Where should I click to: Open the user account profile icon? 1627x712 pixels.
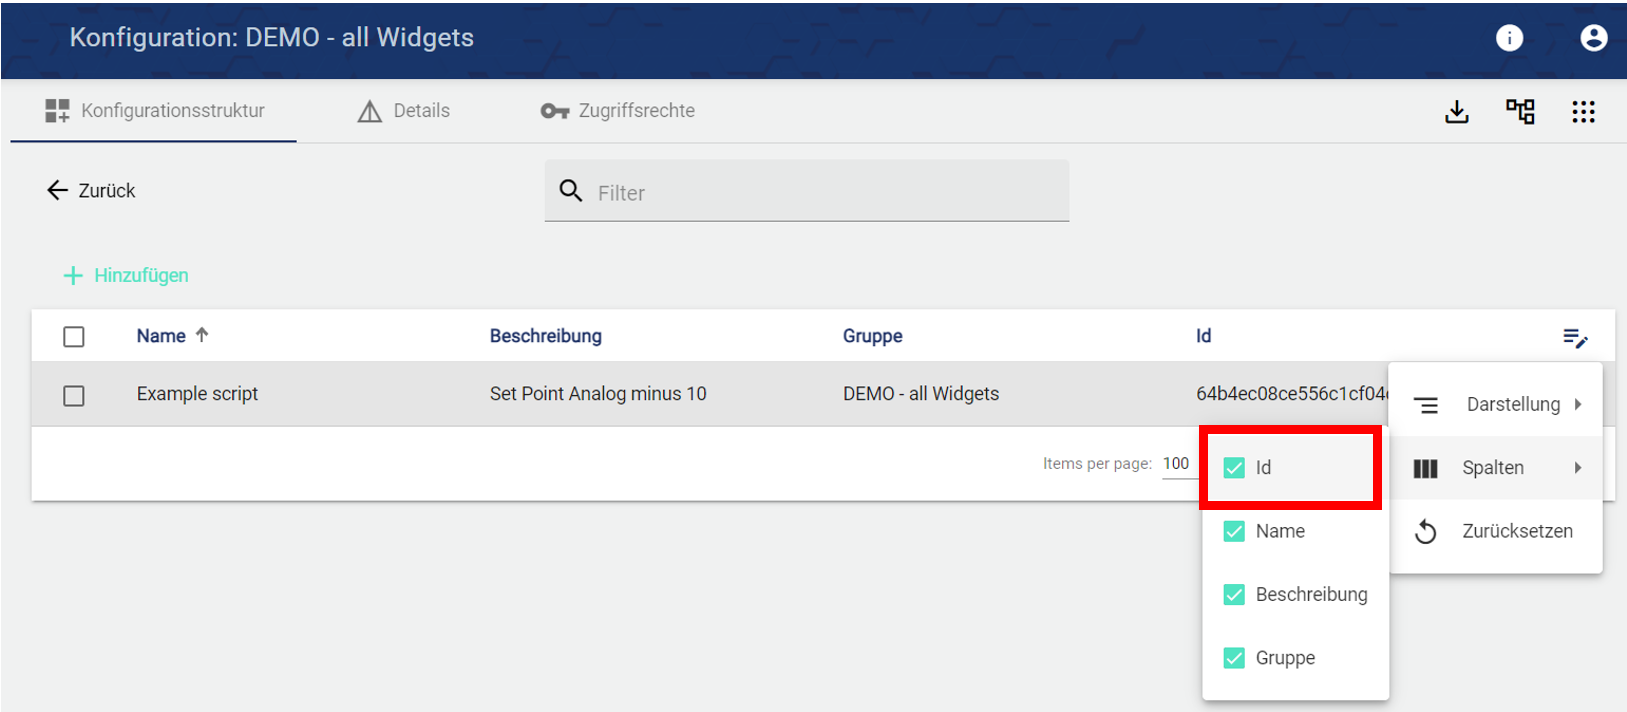pyautogui.click(x=1593, y=38)
